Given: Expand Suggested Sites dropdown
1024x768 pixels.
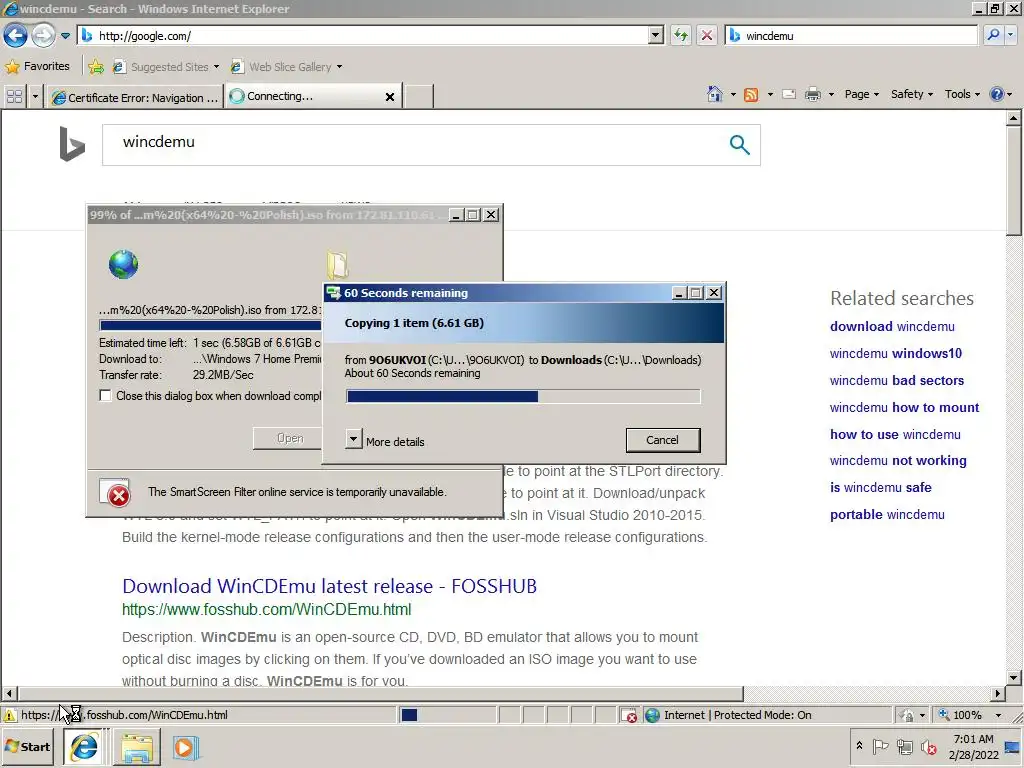Looking at the screenshot, I should click(216, 67).
